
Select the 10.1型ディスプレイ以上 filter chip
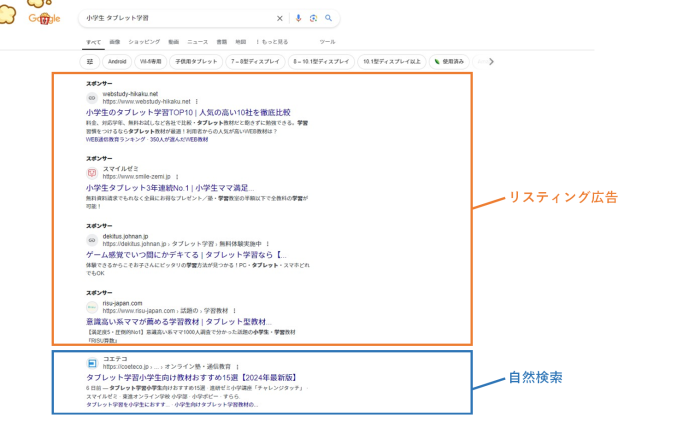[392, 62]
